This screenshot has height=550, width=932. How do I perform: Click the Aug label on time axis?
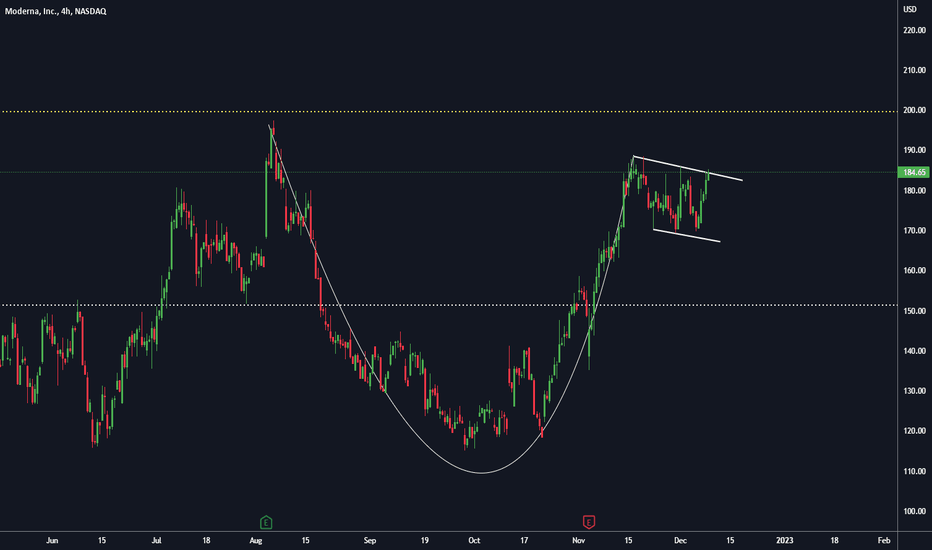[256, 540]
